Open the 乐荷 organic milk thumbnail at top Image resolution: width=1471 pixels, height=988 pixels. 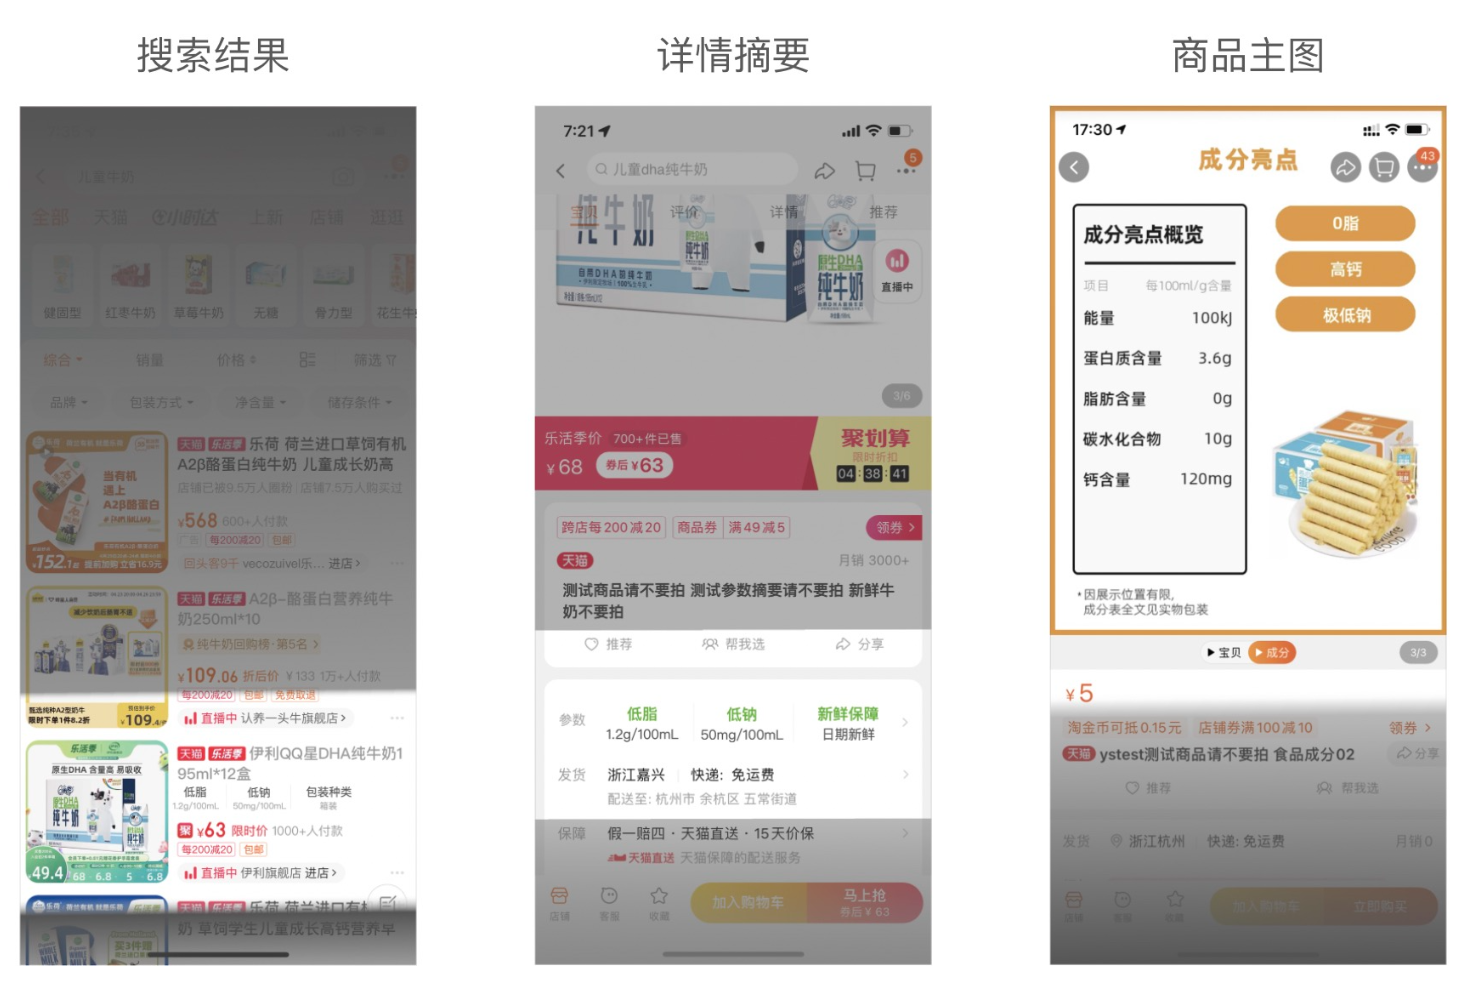click(97, 502)
